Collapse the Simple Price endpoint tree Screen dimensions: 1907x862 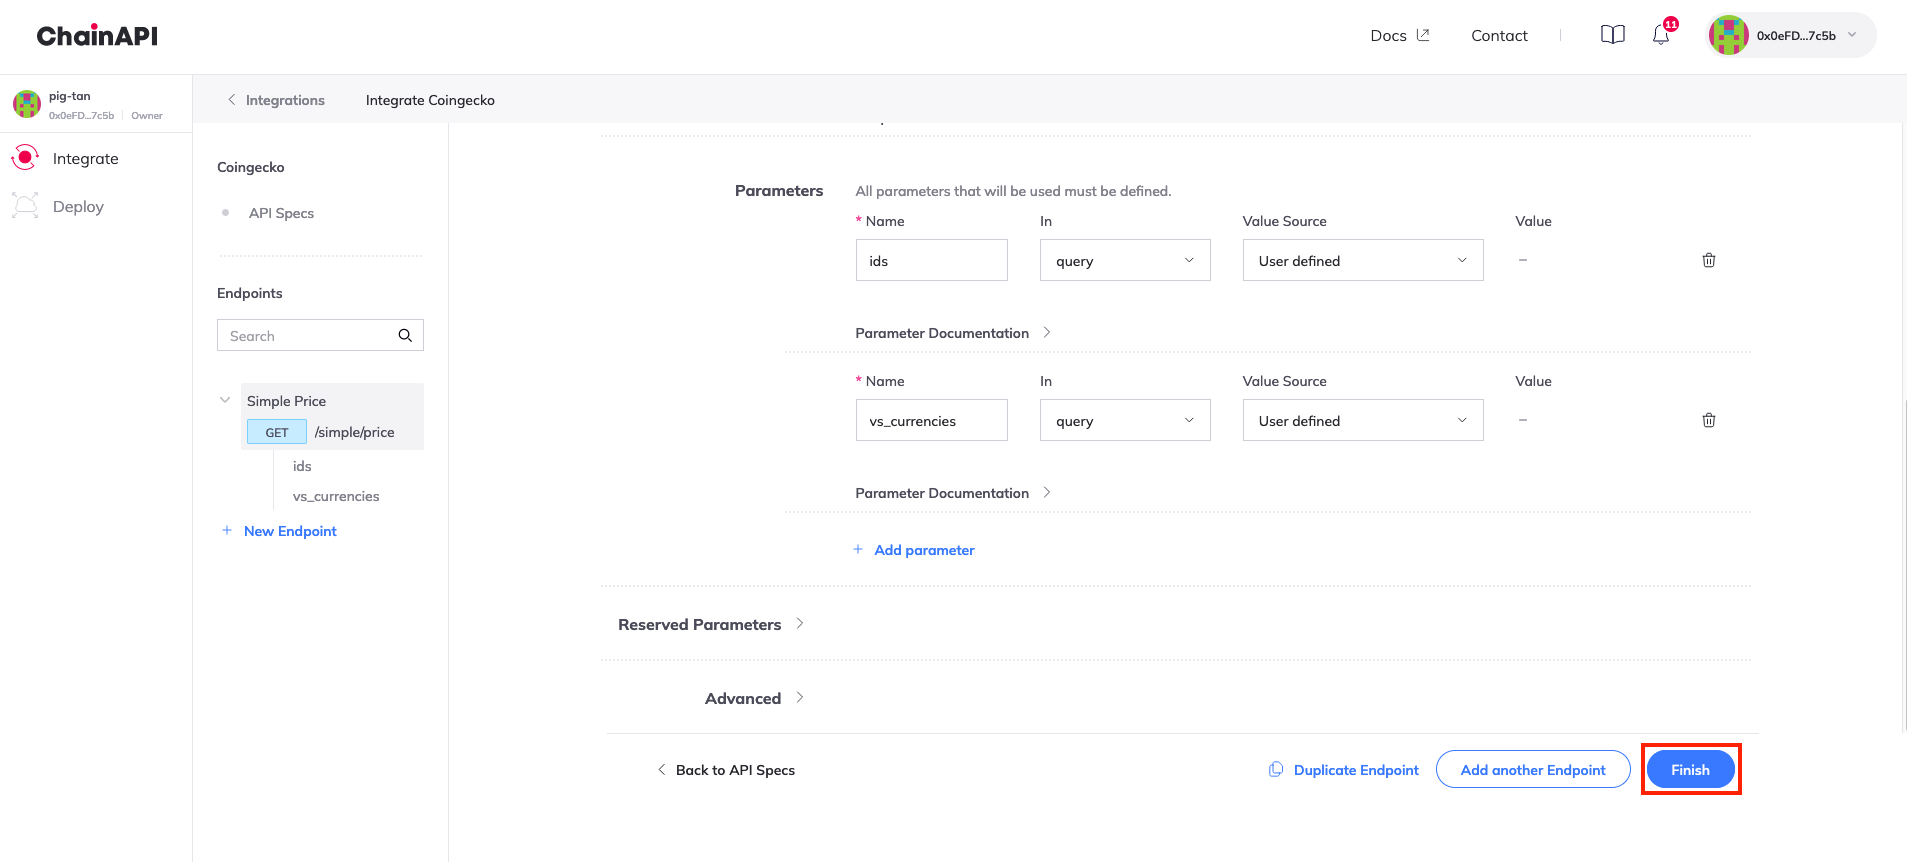tap(225, 400)
